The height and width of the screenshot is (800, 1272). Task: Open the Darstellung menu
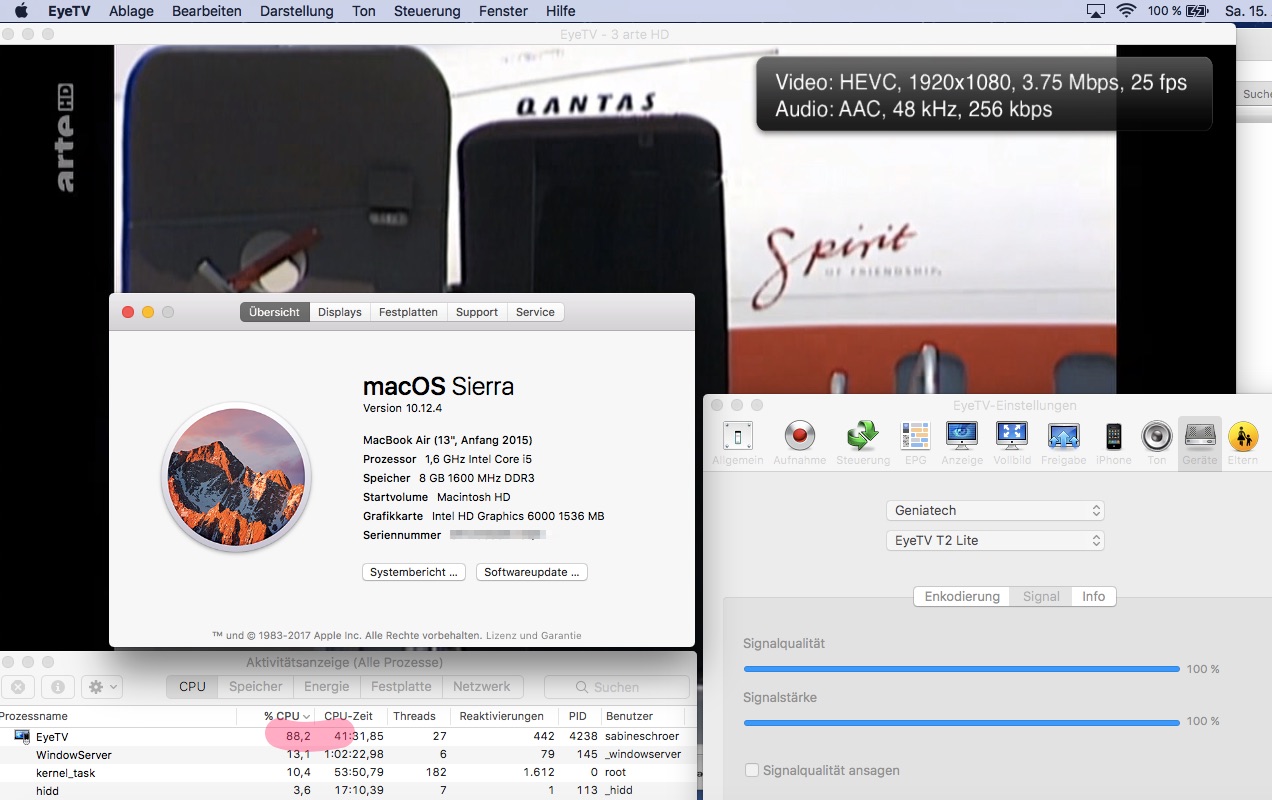(x=297, y=11)
